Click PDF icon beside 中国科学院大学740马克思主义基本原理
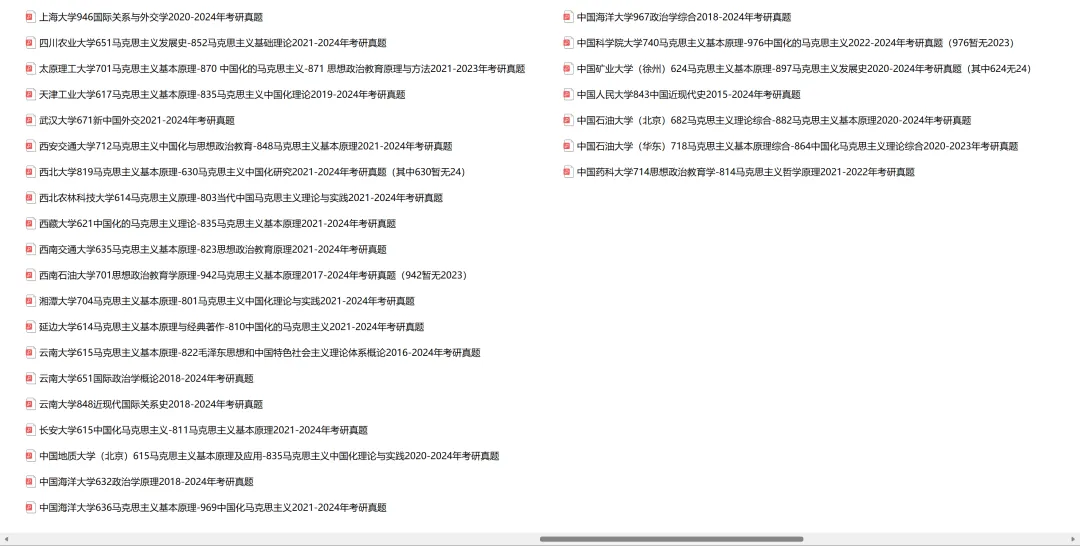Image resolution: width=1080 pixels, height=546 pixels. pos(568,43)
